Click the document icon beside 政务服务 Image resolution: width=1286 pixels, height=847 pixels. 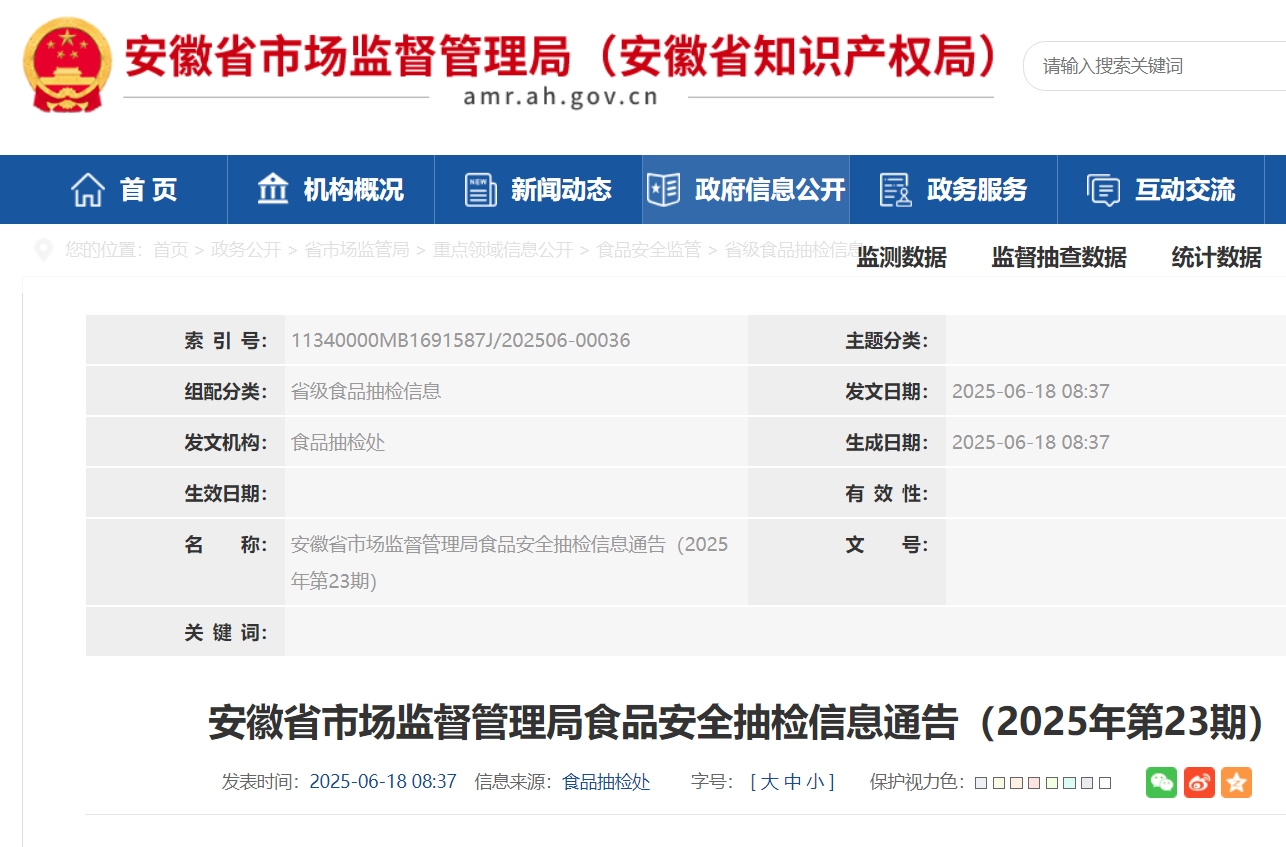click(895, 190)
